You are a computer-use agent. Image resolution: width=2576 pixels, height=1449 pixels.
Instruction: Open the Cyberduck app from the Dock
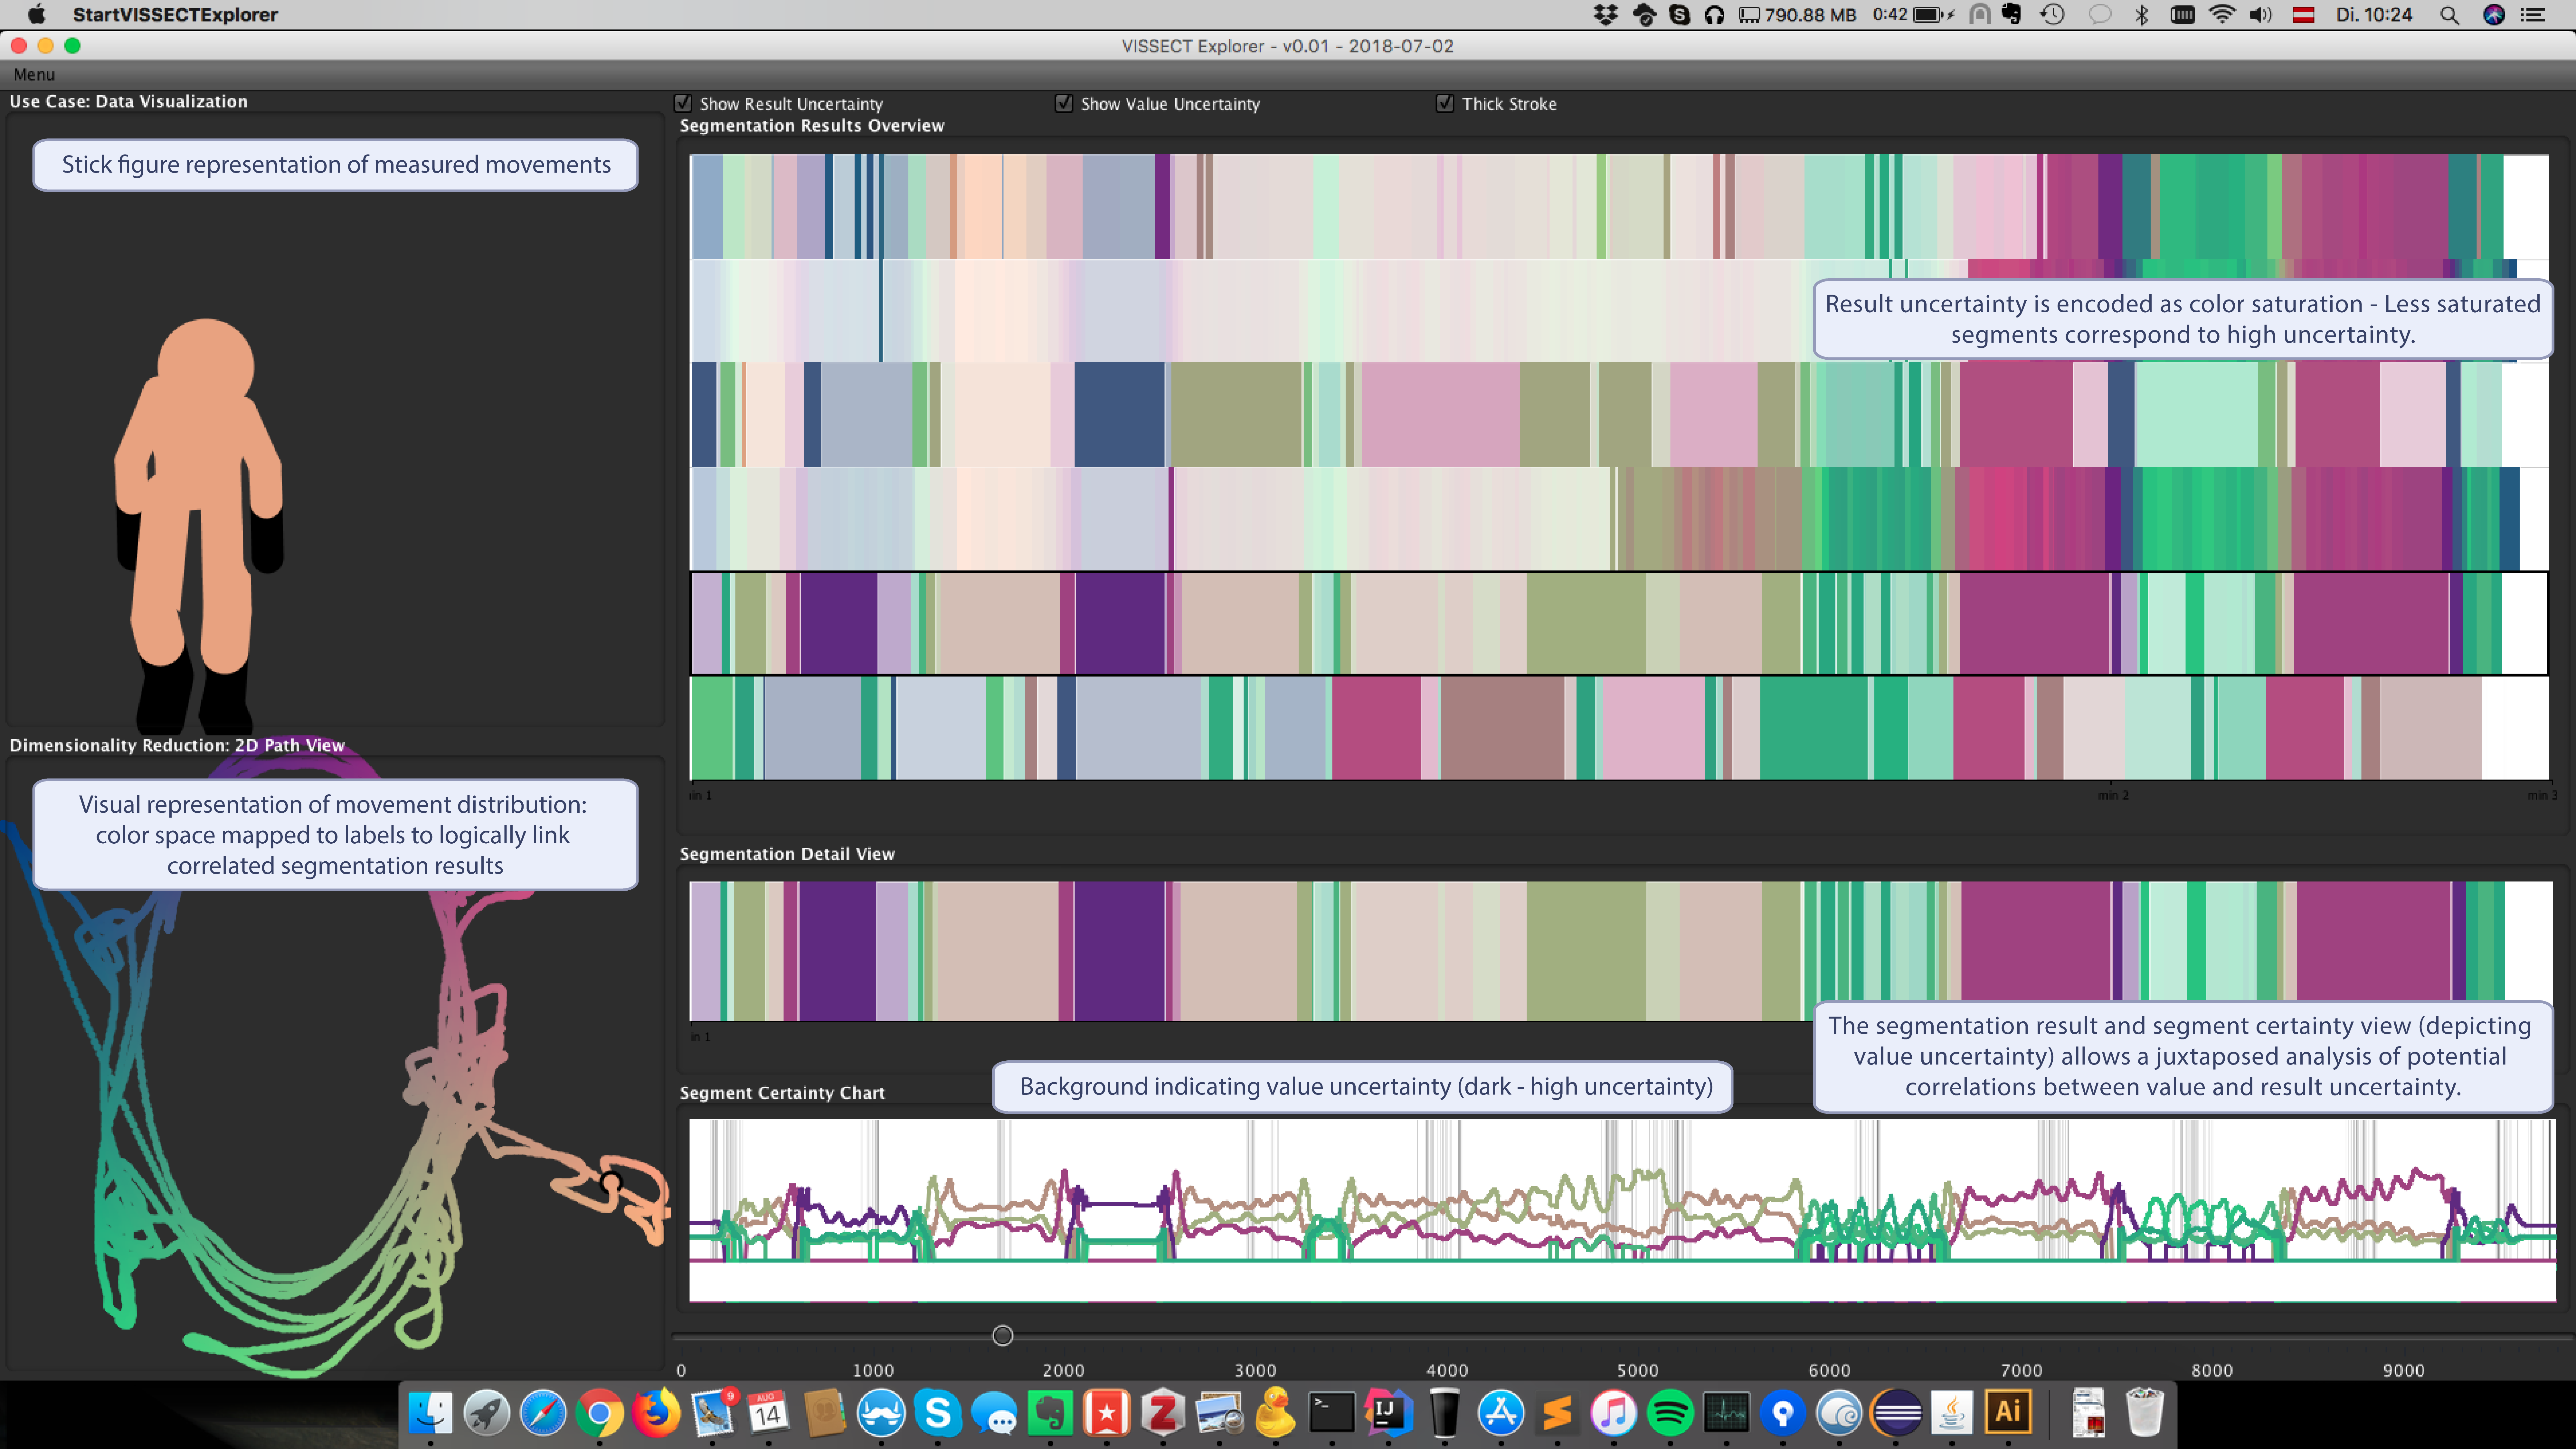(x=1275, y=1413)
